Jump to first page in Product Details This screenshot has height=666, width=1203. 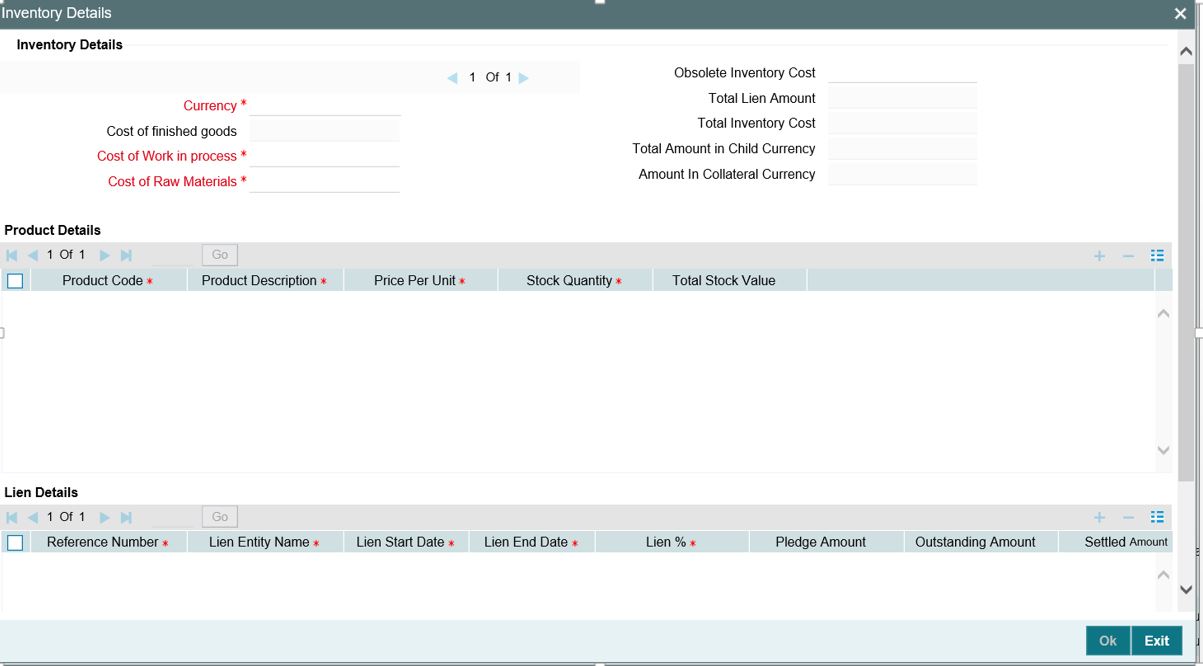coord(12,255)
